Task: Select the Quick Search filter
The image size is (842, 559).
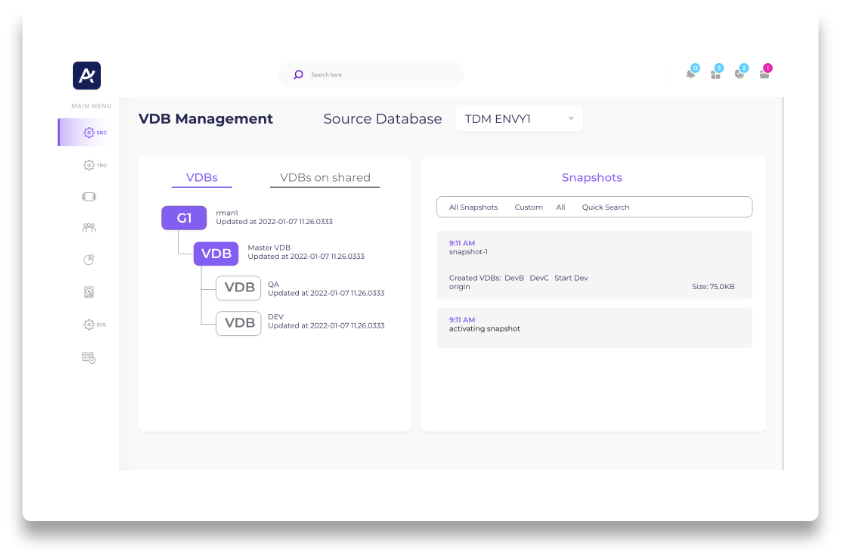Action: [605, 207]
